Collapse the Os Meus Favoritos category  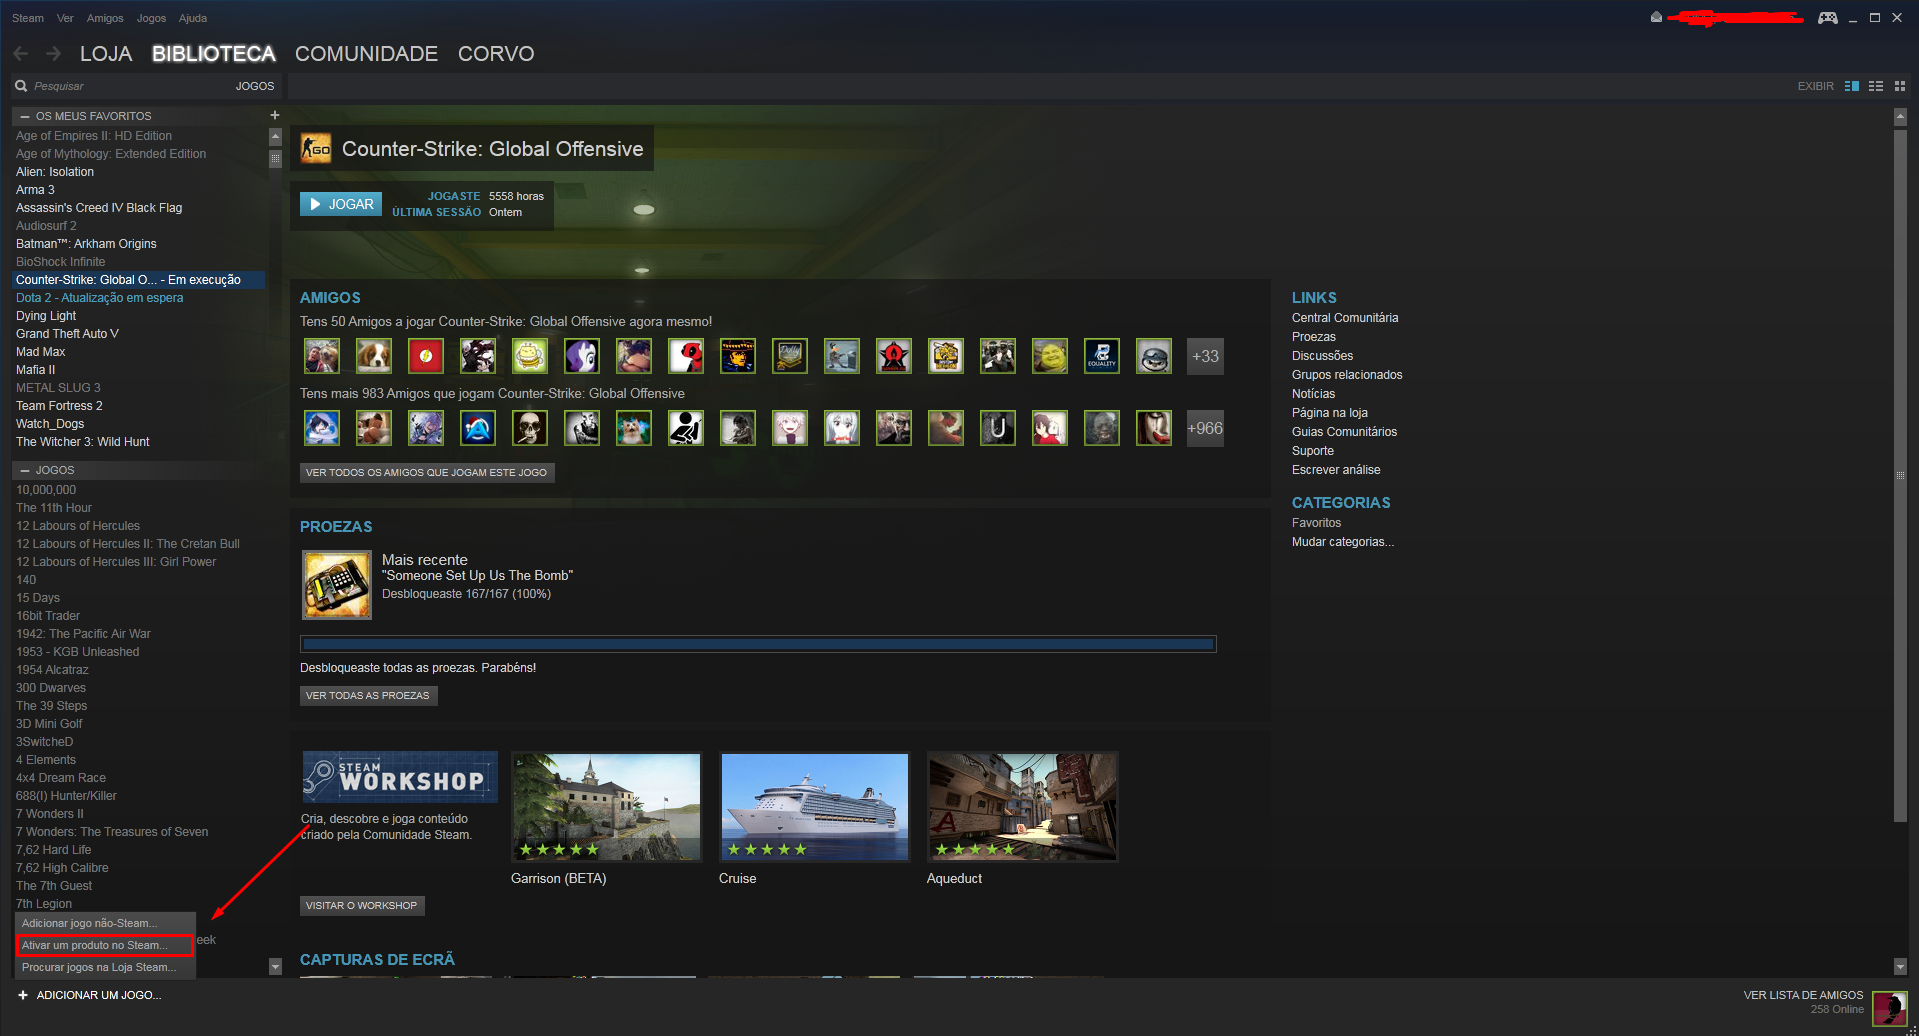(x=25, y=116)
